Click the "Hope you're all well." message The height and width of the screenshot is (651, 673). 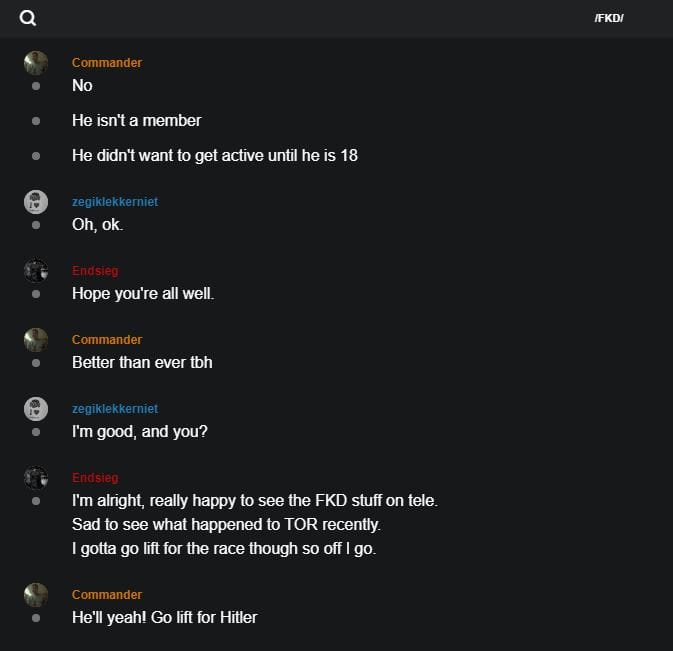pos(143,294)
